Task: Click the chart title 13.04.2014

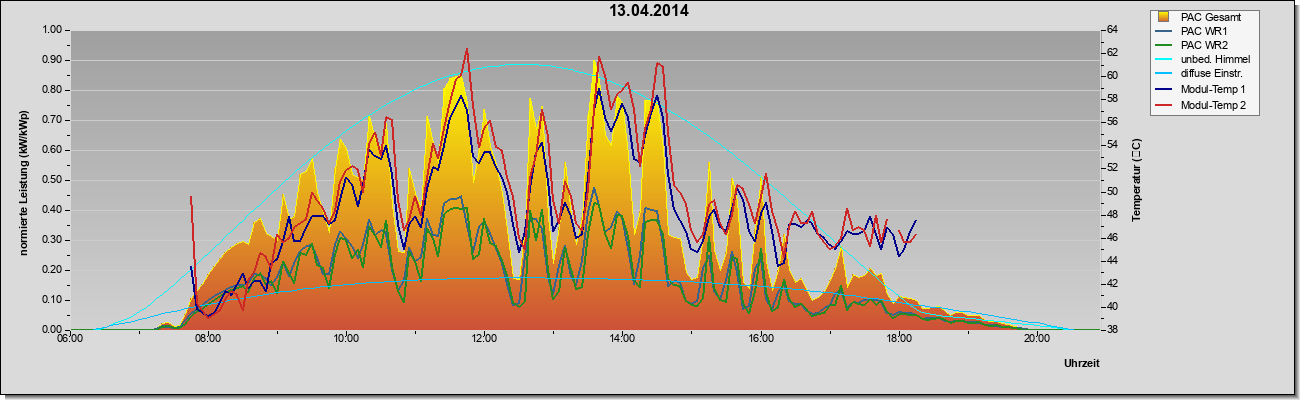Action: point(650,11)
